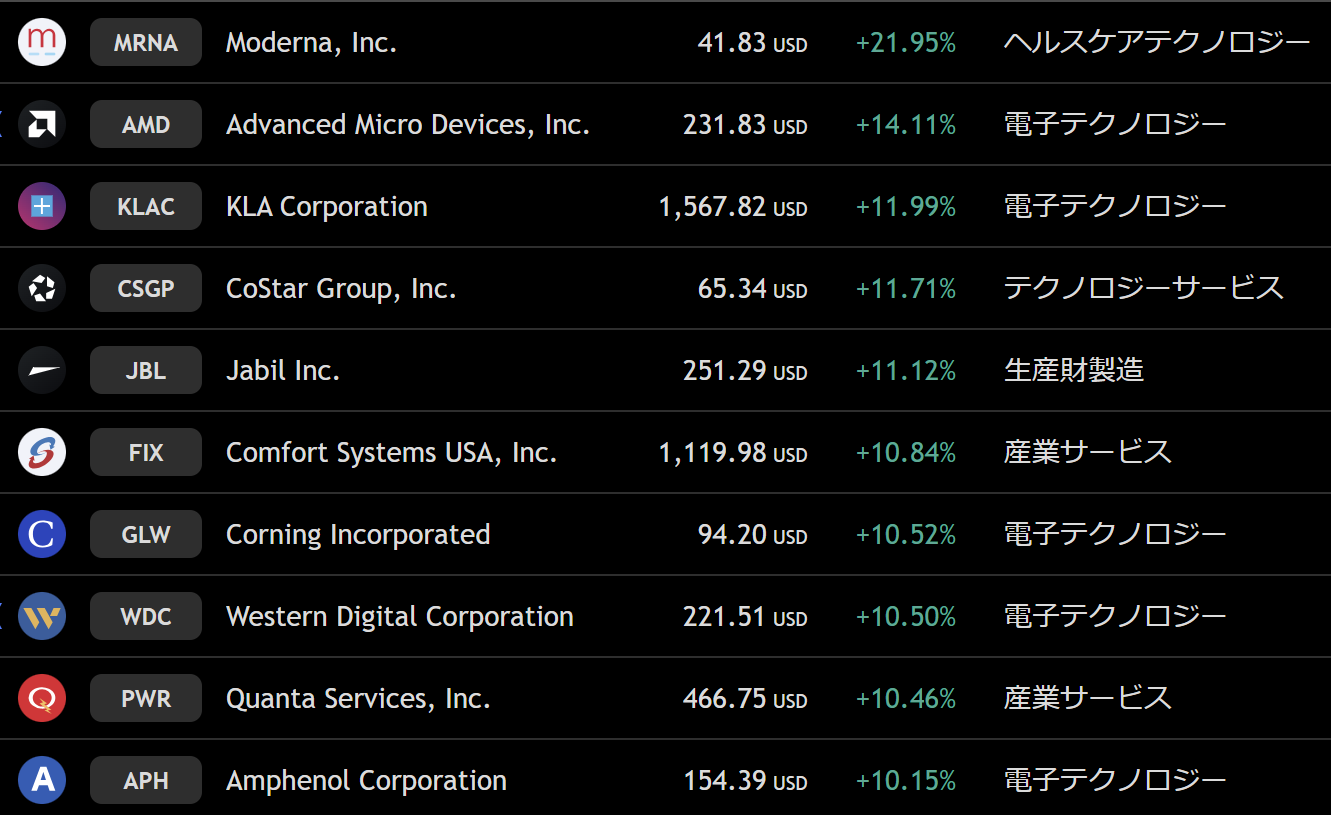Click the Moderna company logo icon
This screenshot has height=815, width=1331.
pos(42,43)
